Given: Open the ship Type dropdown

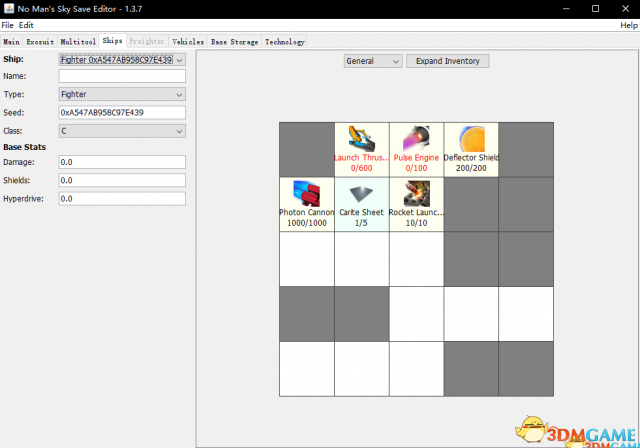Looking at the screenshot, I should 122,94.
